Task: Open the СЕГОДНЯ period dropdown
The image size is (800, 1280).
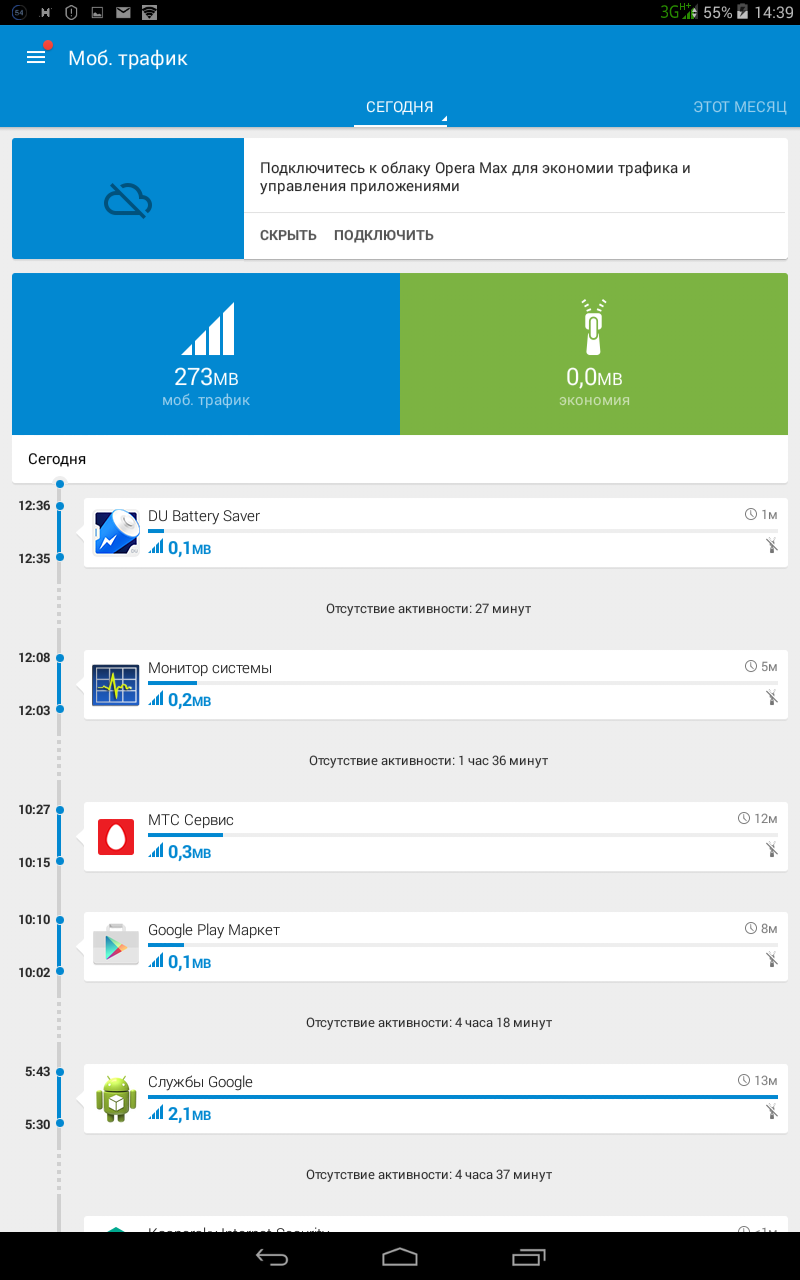Action: [400, 107]
